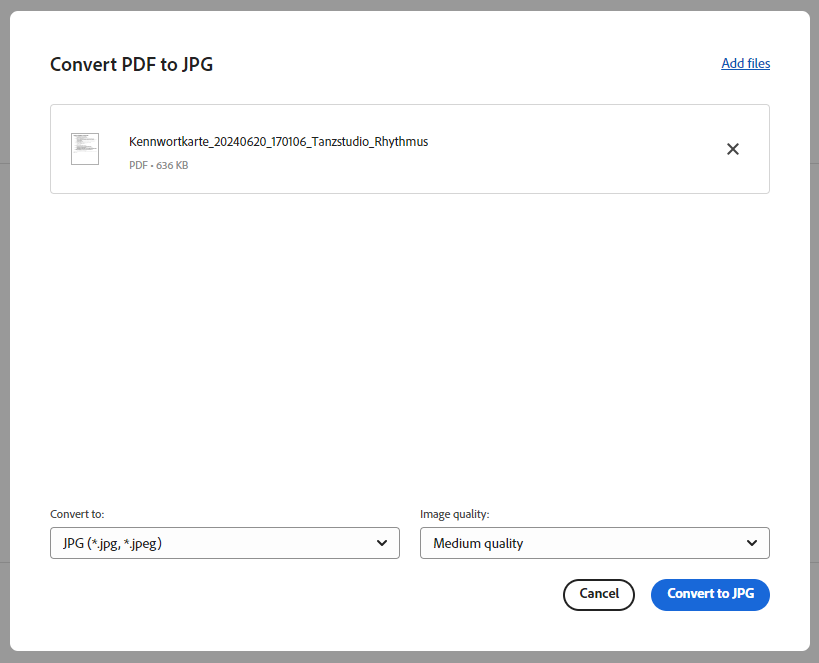Click the chevron arrow in Image quality dropdown
This screenshot has width=819, height=663.
[x=752, y=543]
